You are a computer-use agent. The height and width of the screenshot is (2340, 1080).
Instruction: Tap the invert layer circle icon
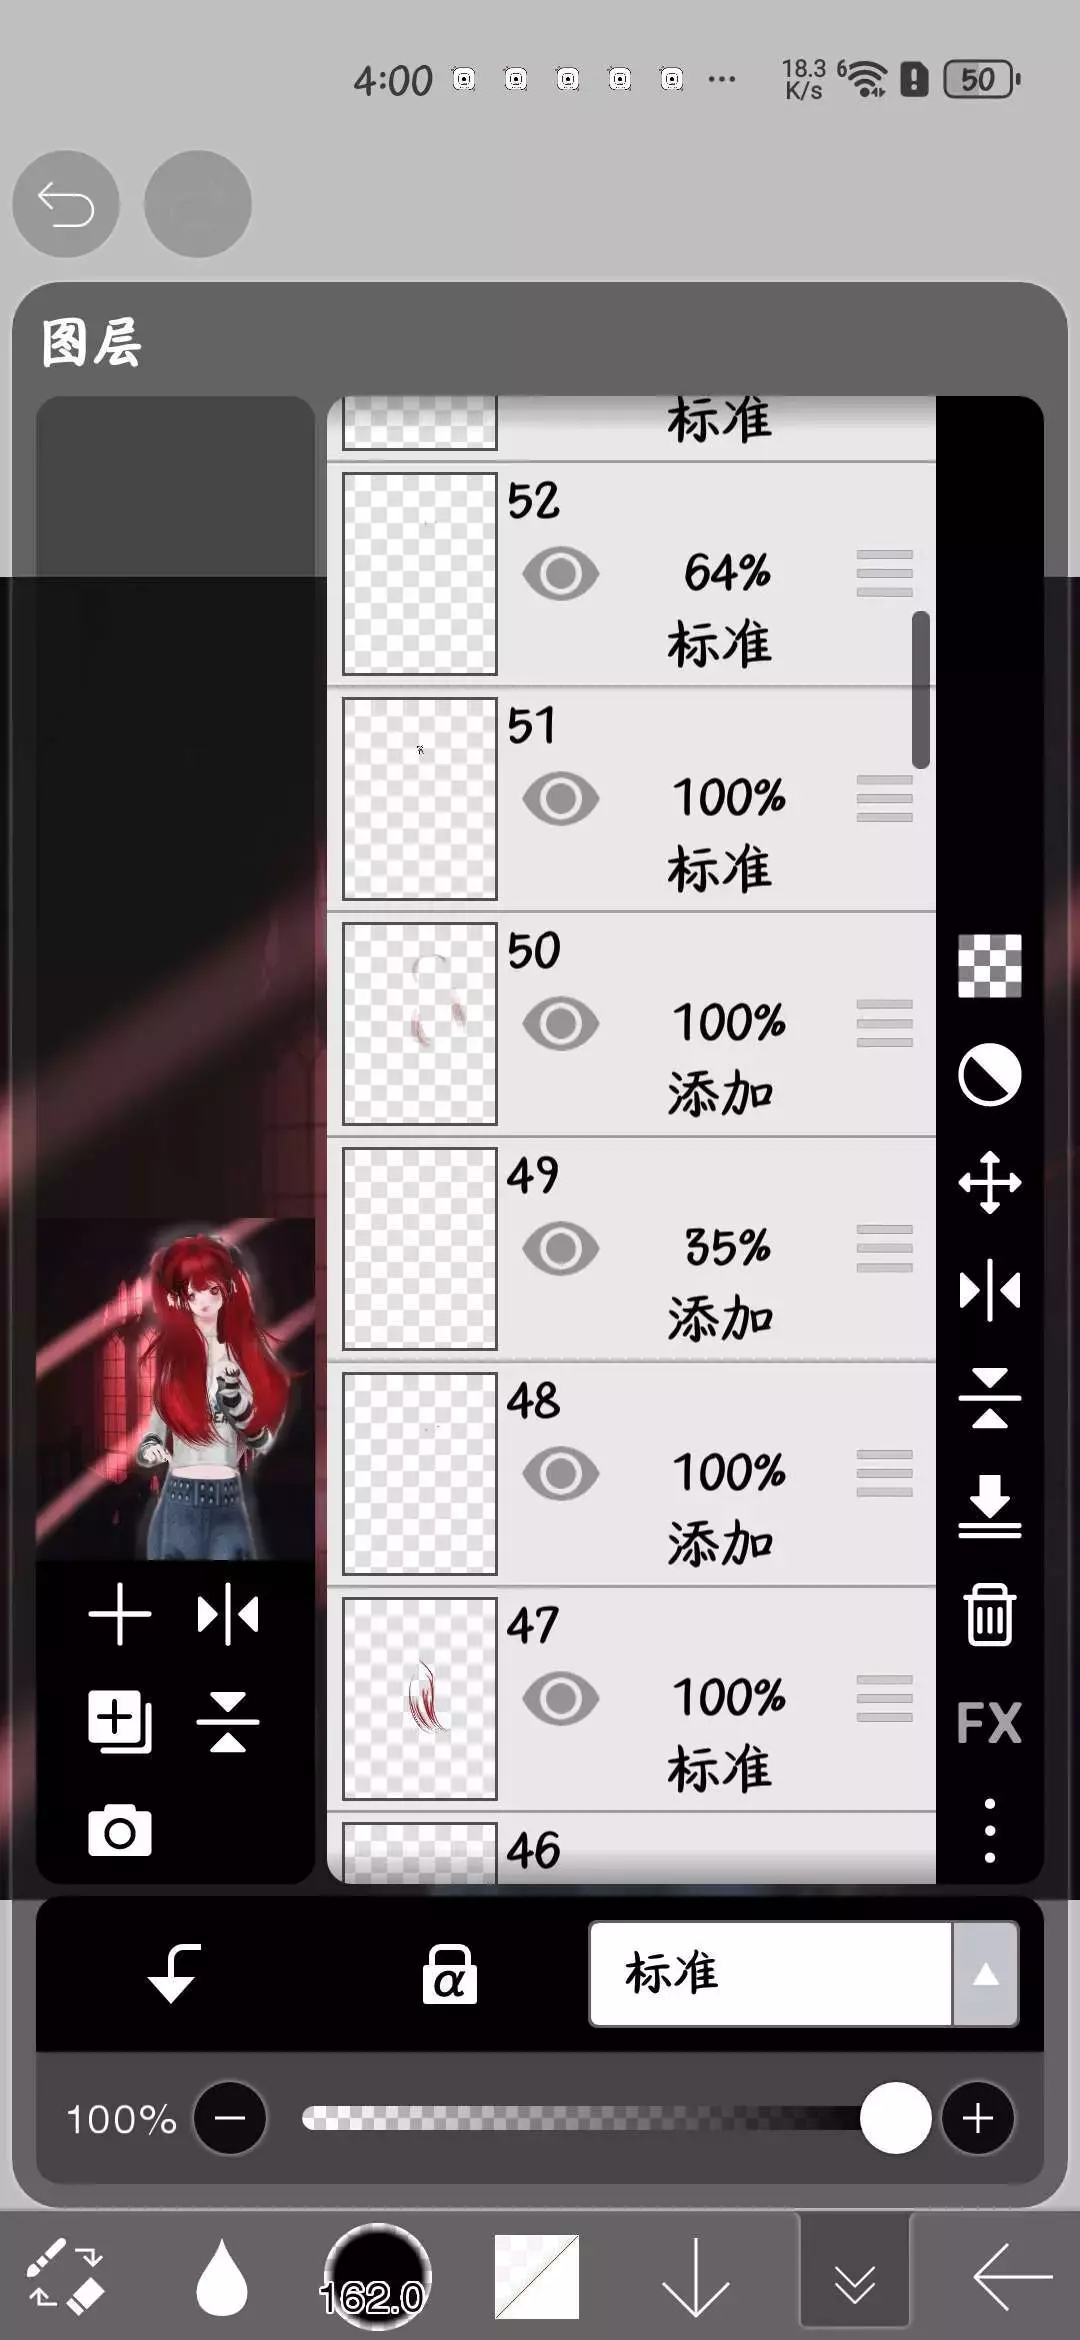tap(990, 1076)
